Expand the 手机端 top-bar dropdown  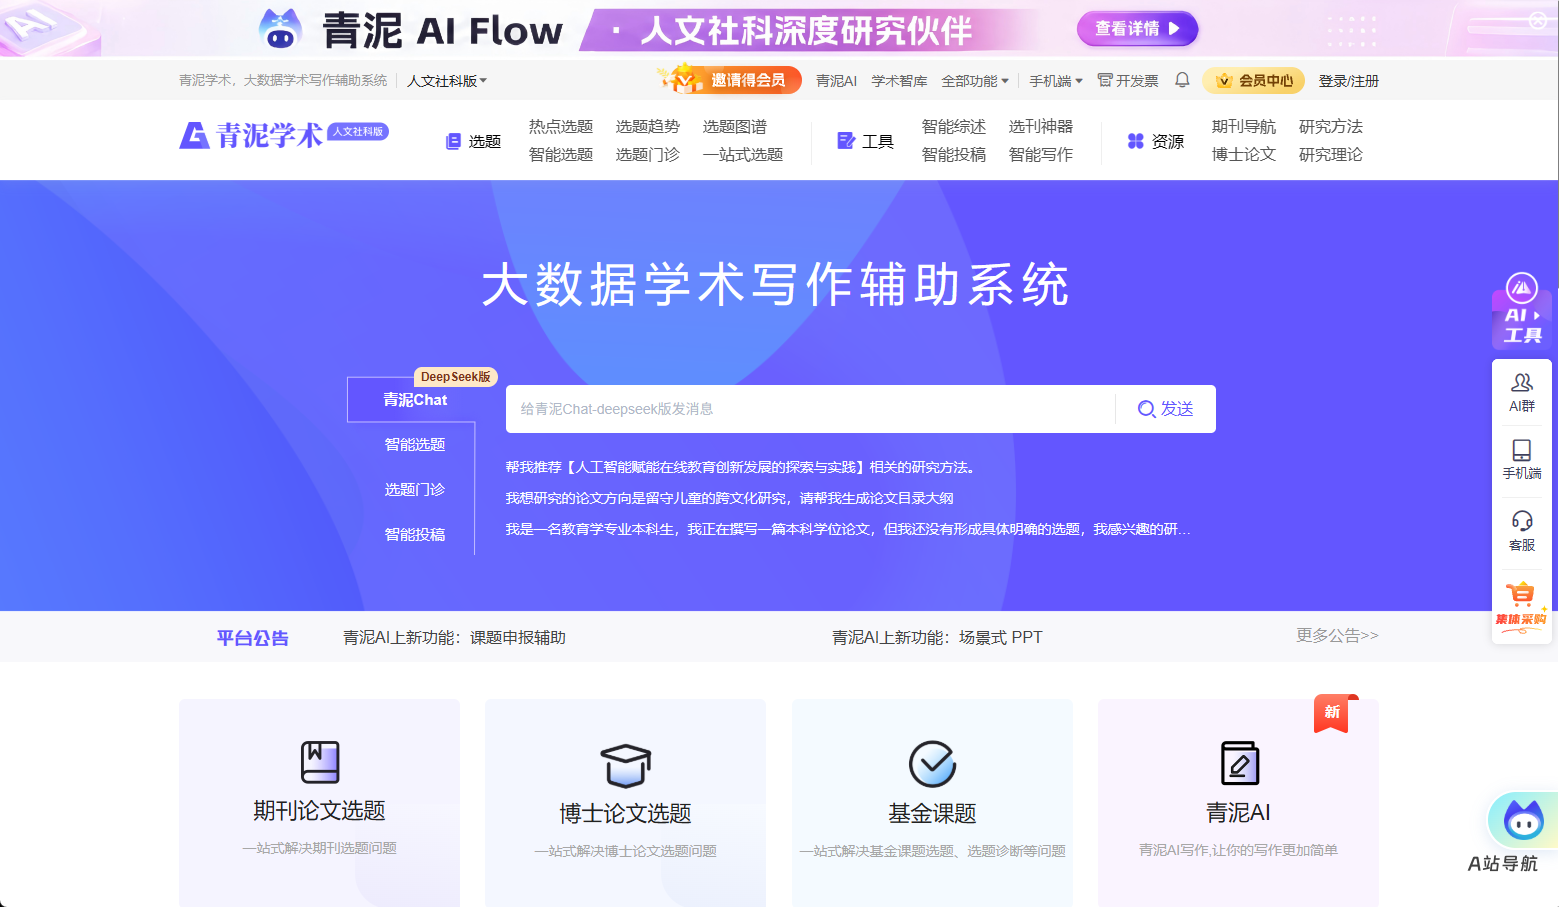(x=1056, y=81)
